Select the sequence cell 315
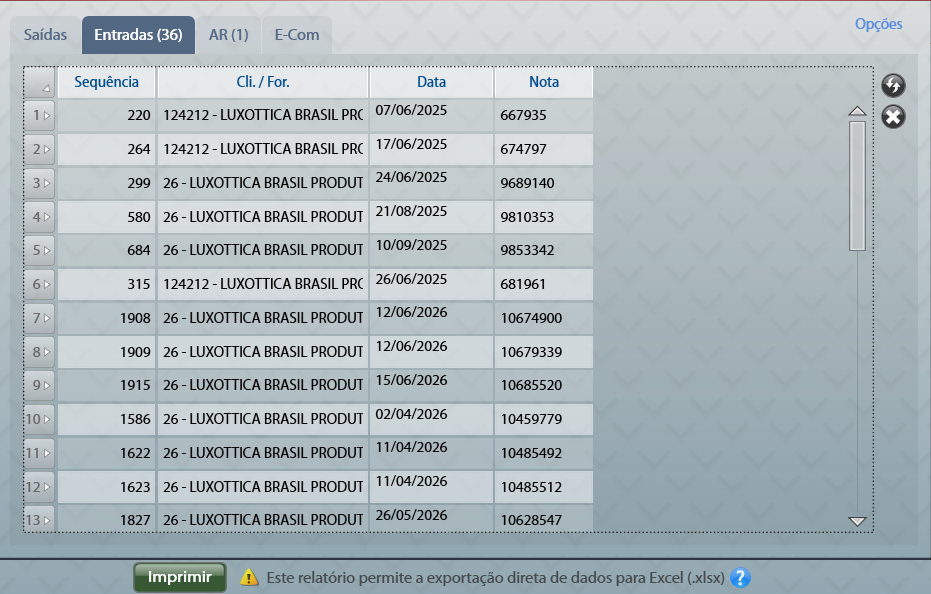This screenshot has height=594, width=931. point(106,284)
